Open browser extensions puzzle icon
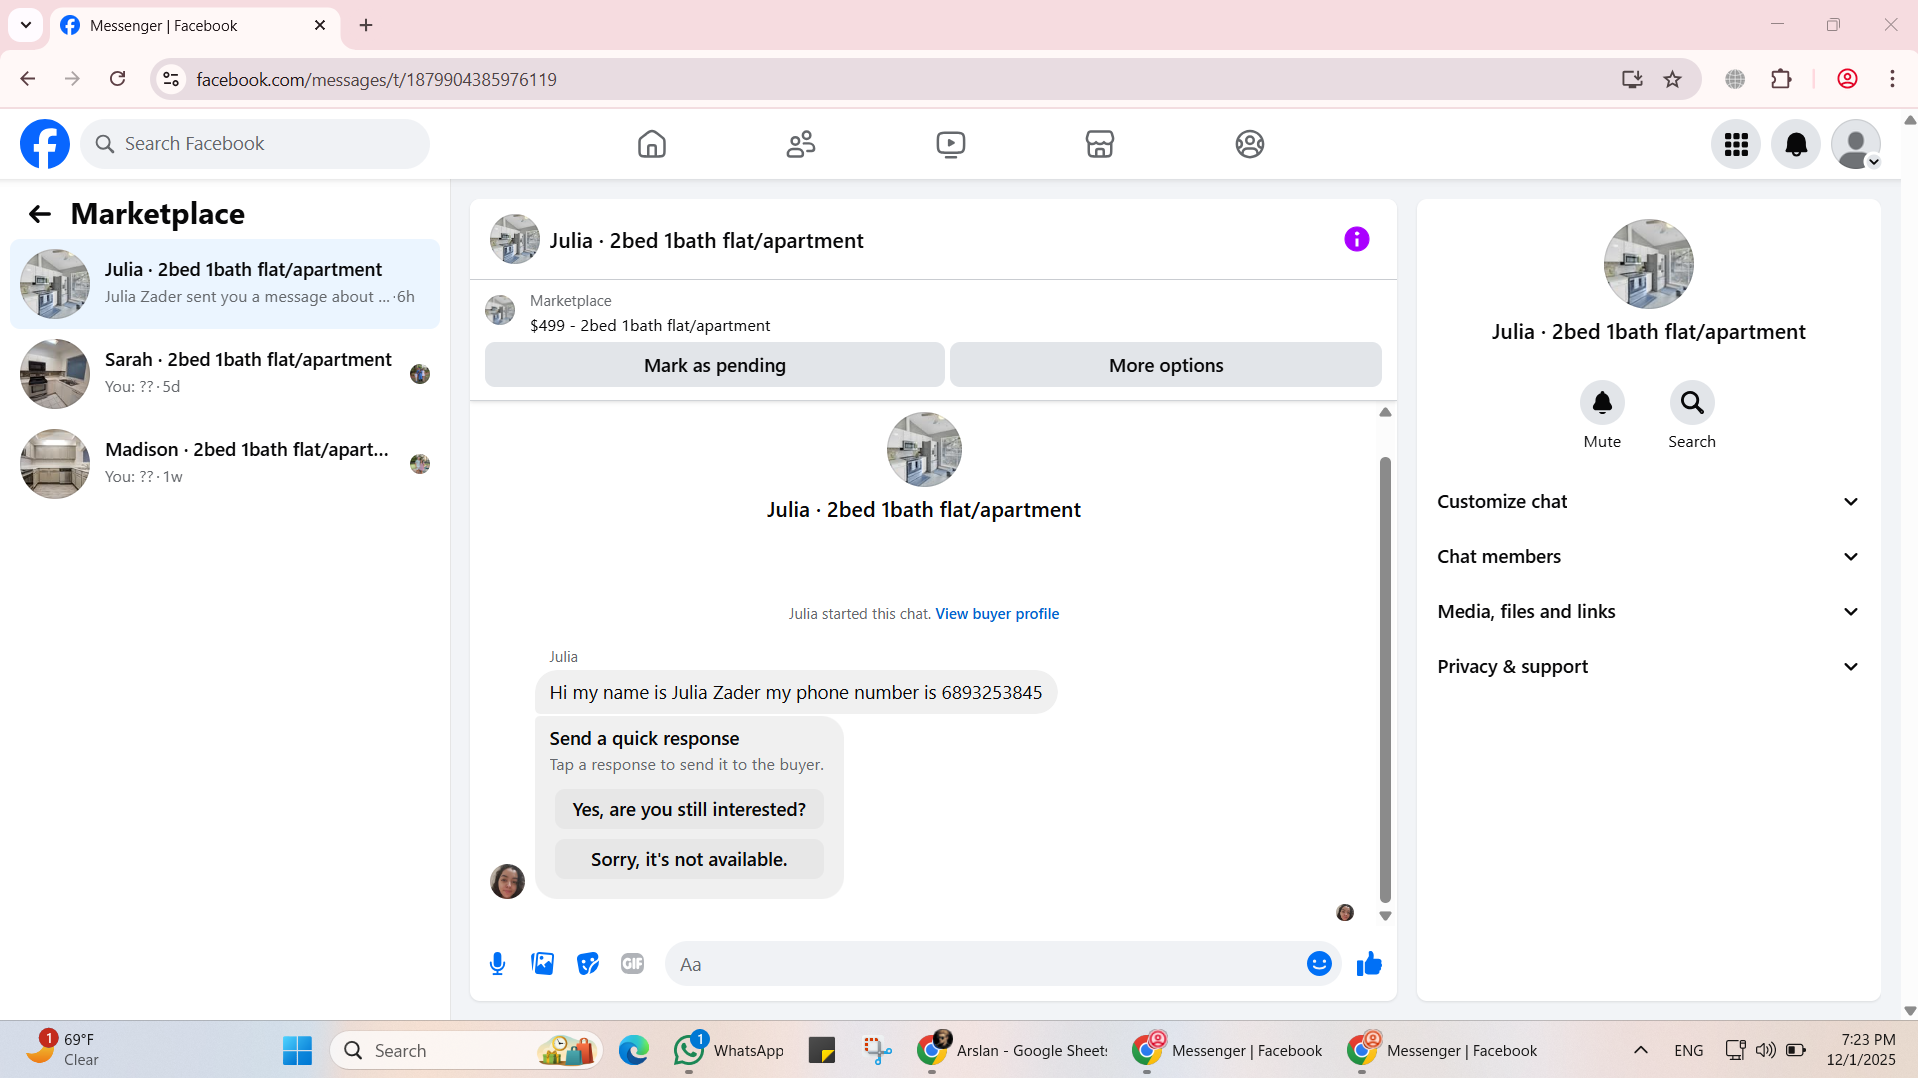1918x1078 pixels. pos(1781,79)
